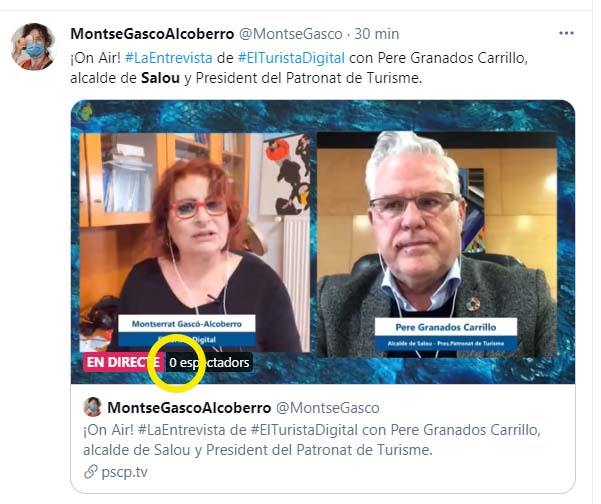Open the 30 min timestamp
The width and height of the screenshot is (601, 504).
tap(376, 34)
